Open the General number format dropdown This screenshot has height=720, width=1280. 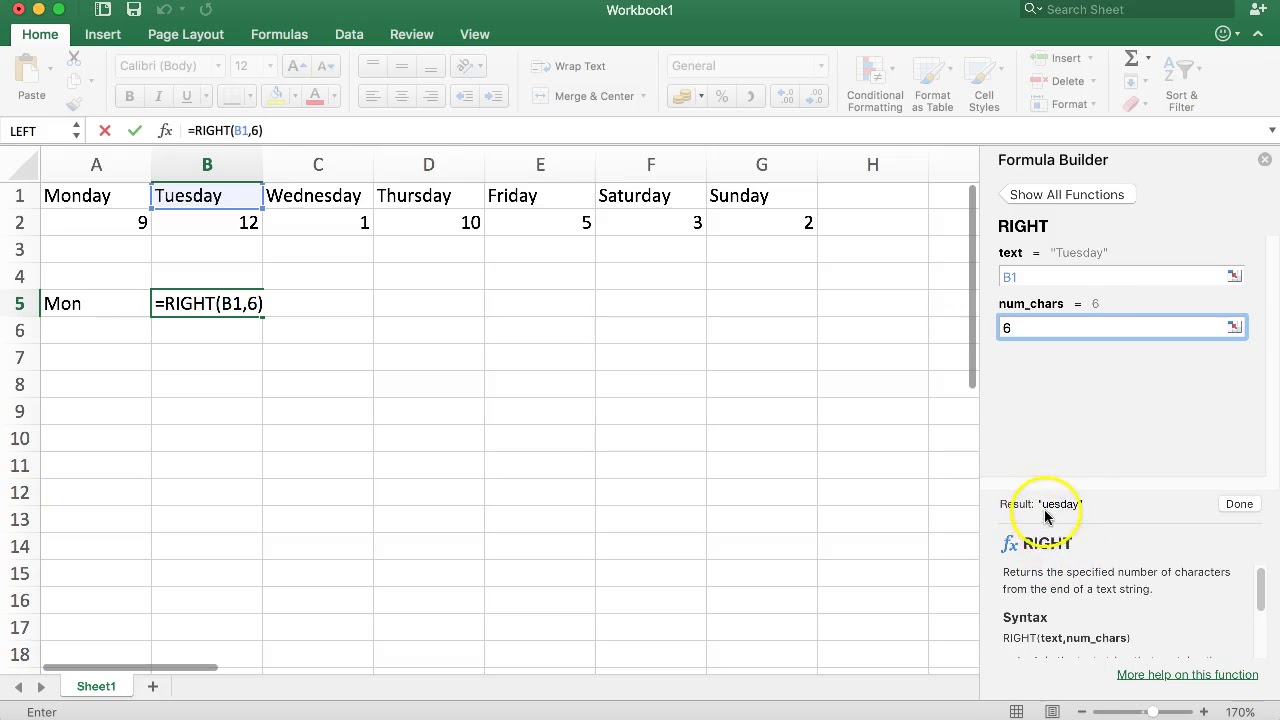click(x=821, y=66)
